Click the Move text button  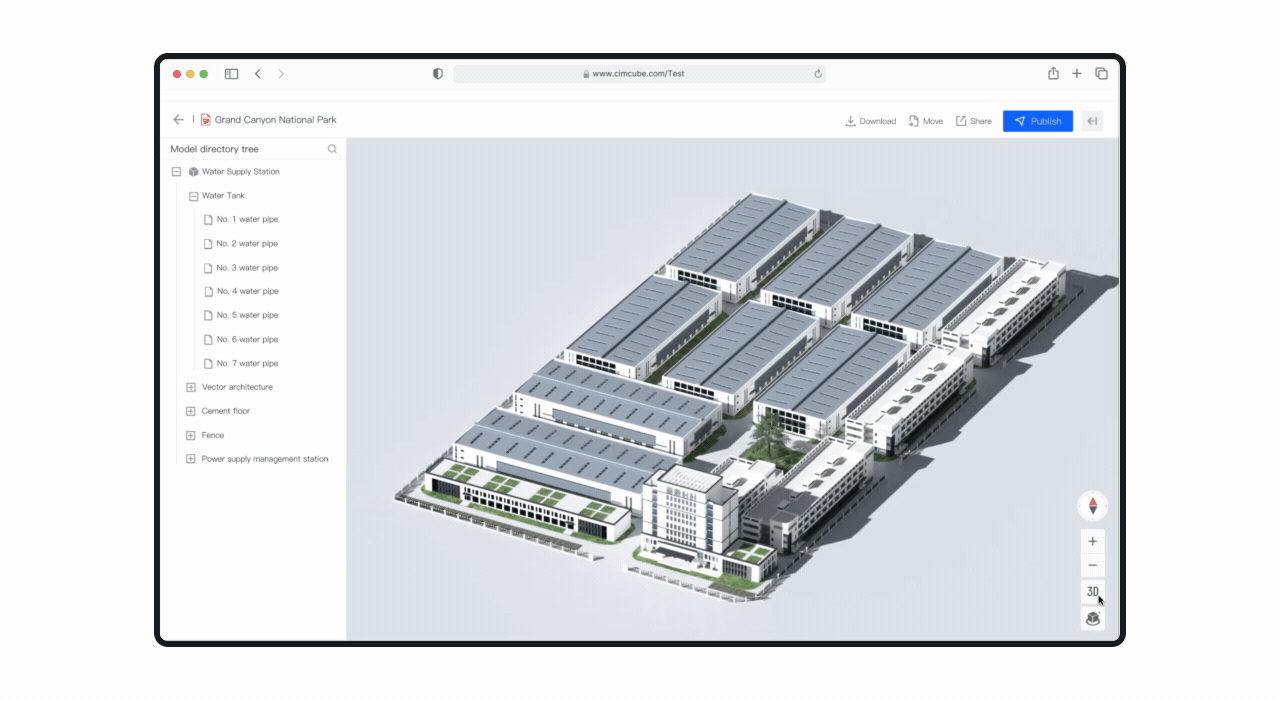933,121
